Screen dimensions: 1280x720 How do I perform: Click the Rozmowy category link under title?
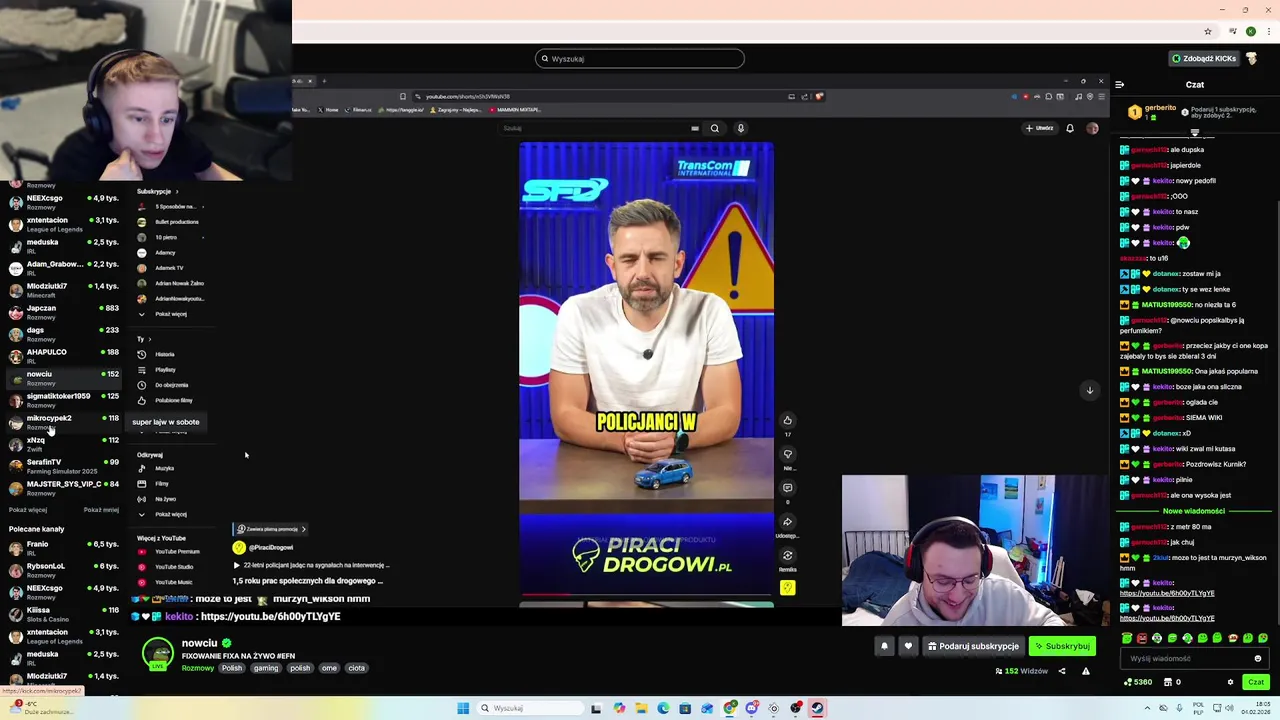[198, 668]
